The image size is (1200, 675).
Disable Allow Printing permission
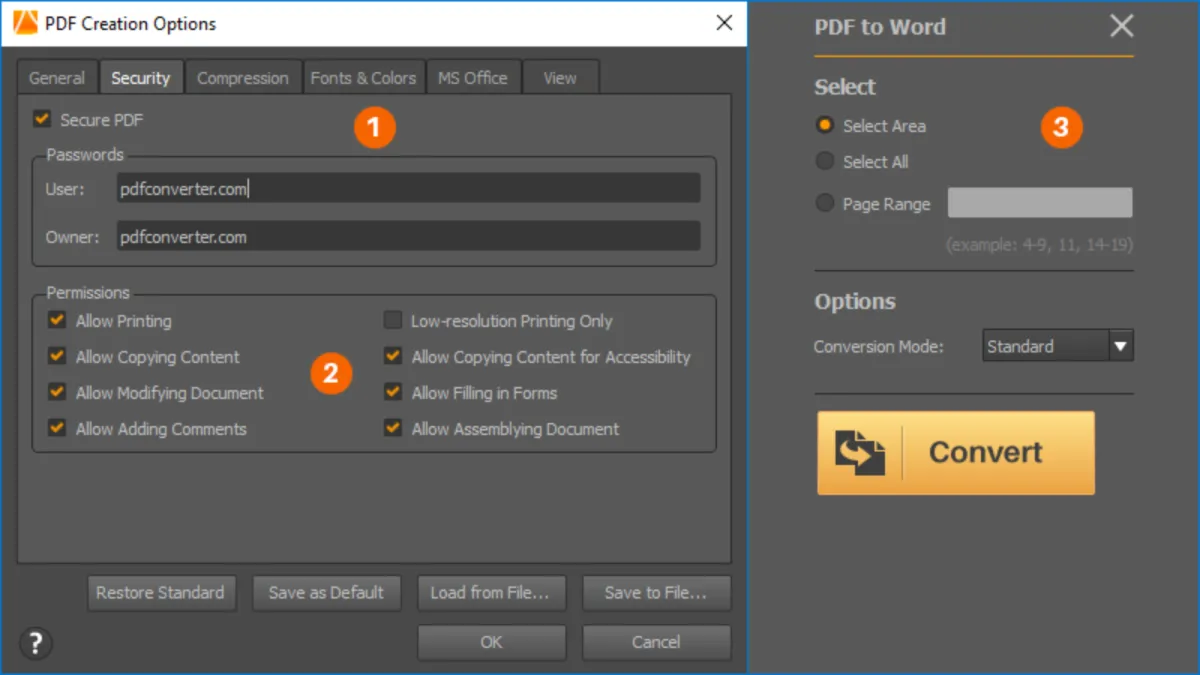(x=57, y=321)
